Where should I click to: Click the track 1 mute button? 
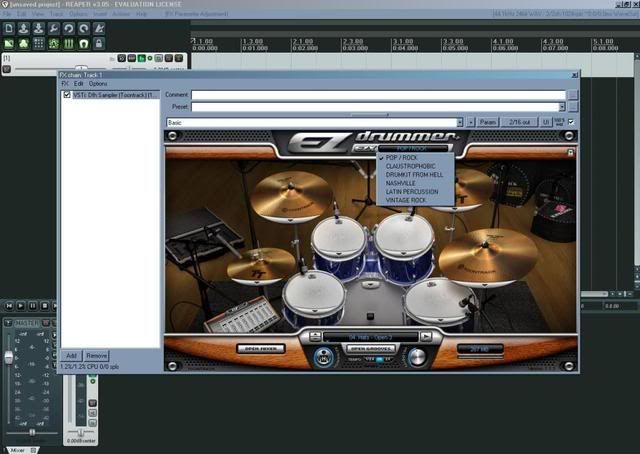tap(169, 58)
